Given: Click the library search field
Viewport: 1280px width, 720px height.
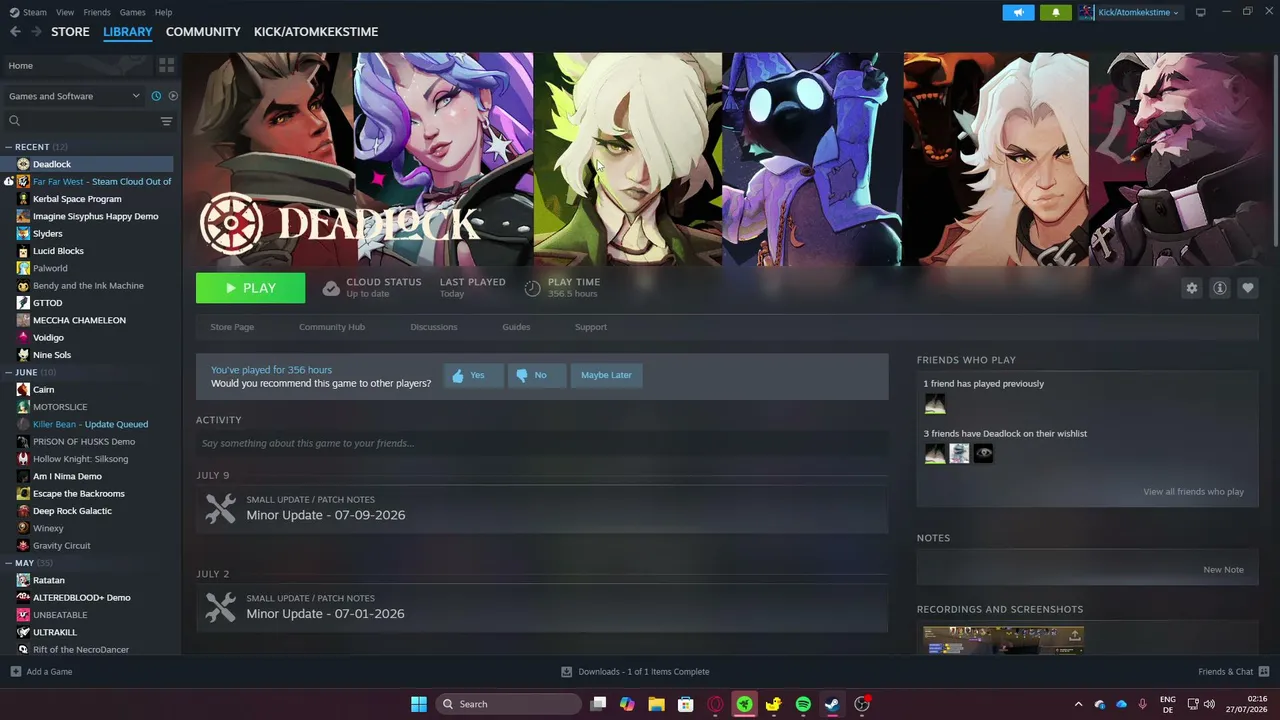Looking at the screenshot, I should point(80,121).
